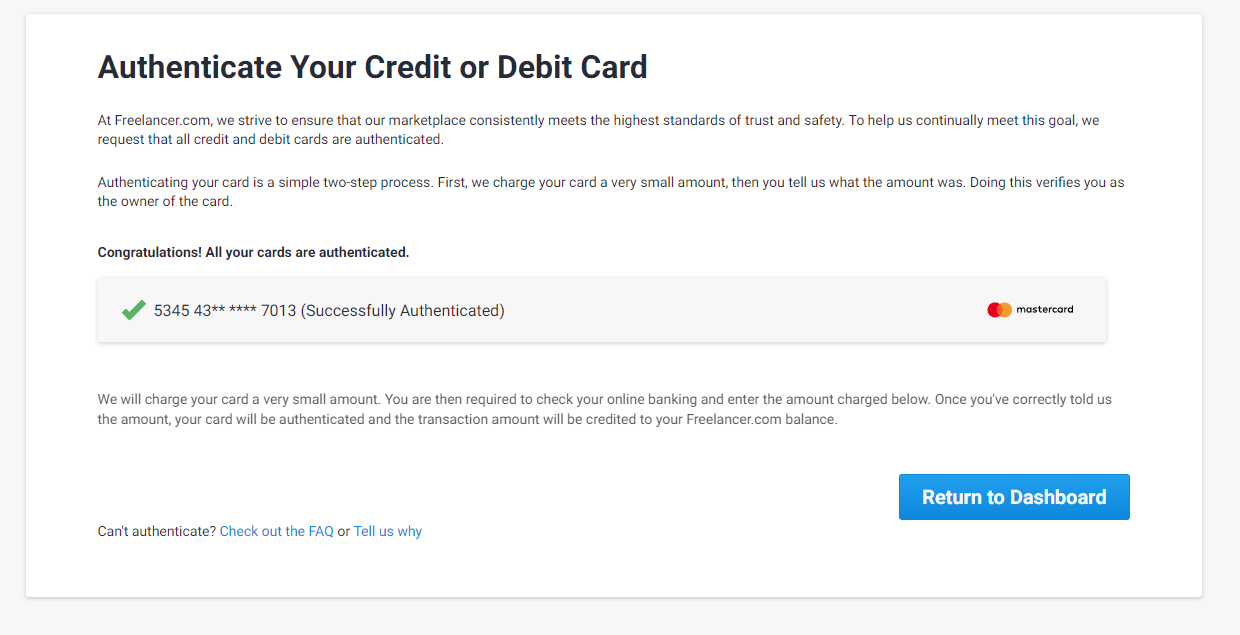
Task: Click the grey We will charge your card paragraph
Action: [604, 409]
